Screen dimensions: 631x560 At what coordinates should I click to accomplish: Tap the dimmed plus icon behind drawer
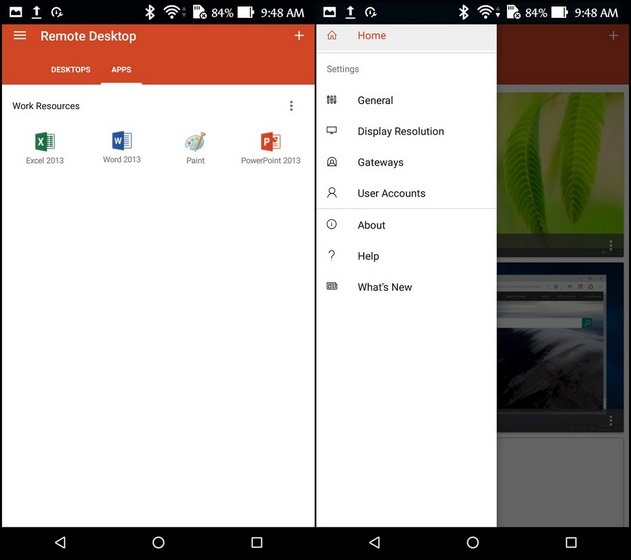click(613, 35)
